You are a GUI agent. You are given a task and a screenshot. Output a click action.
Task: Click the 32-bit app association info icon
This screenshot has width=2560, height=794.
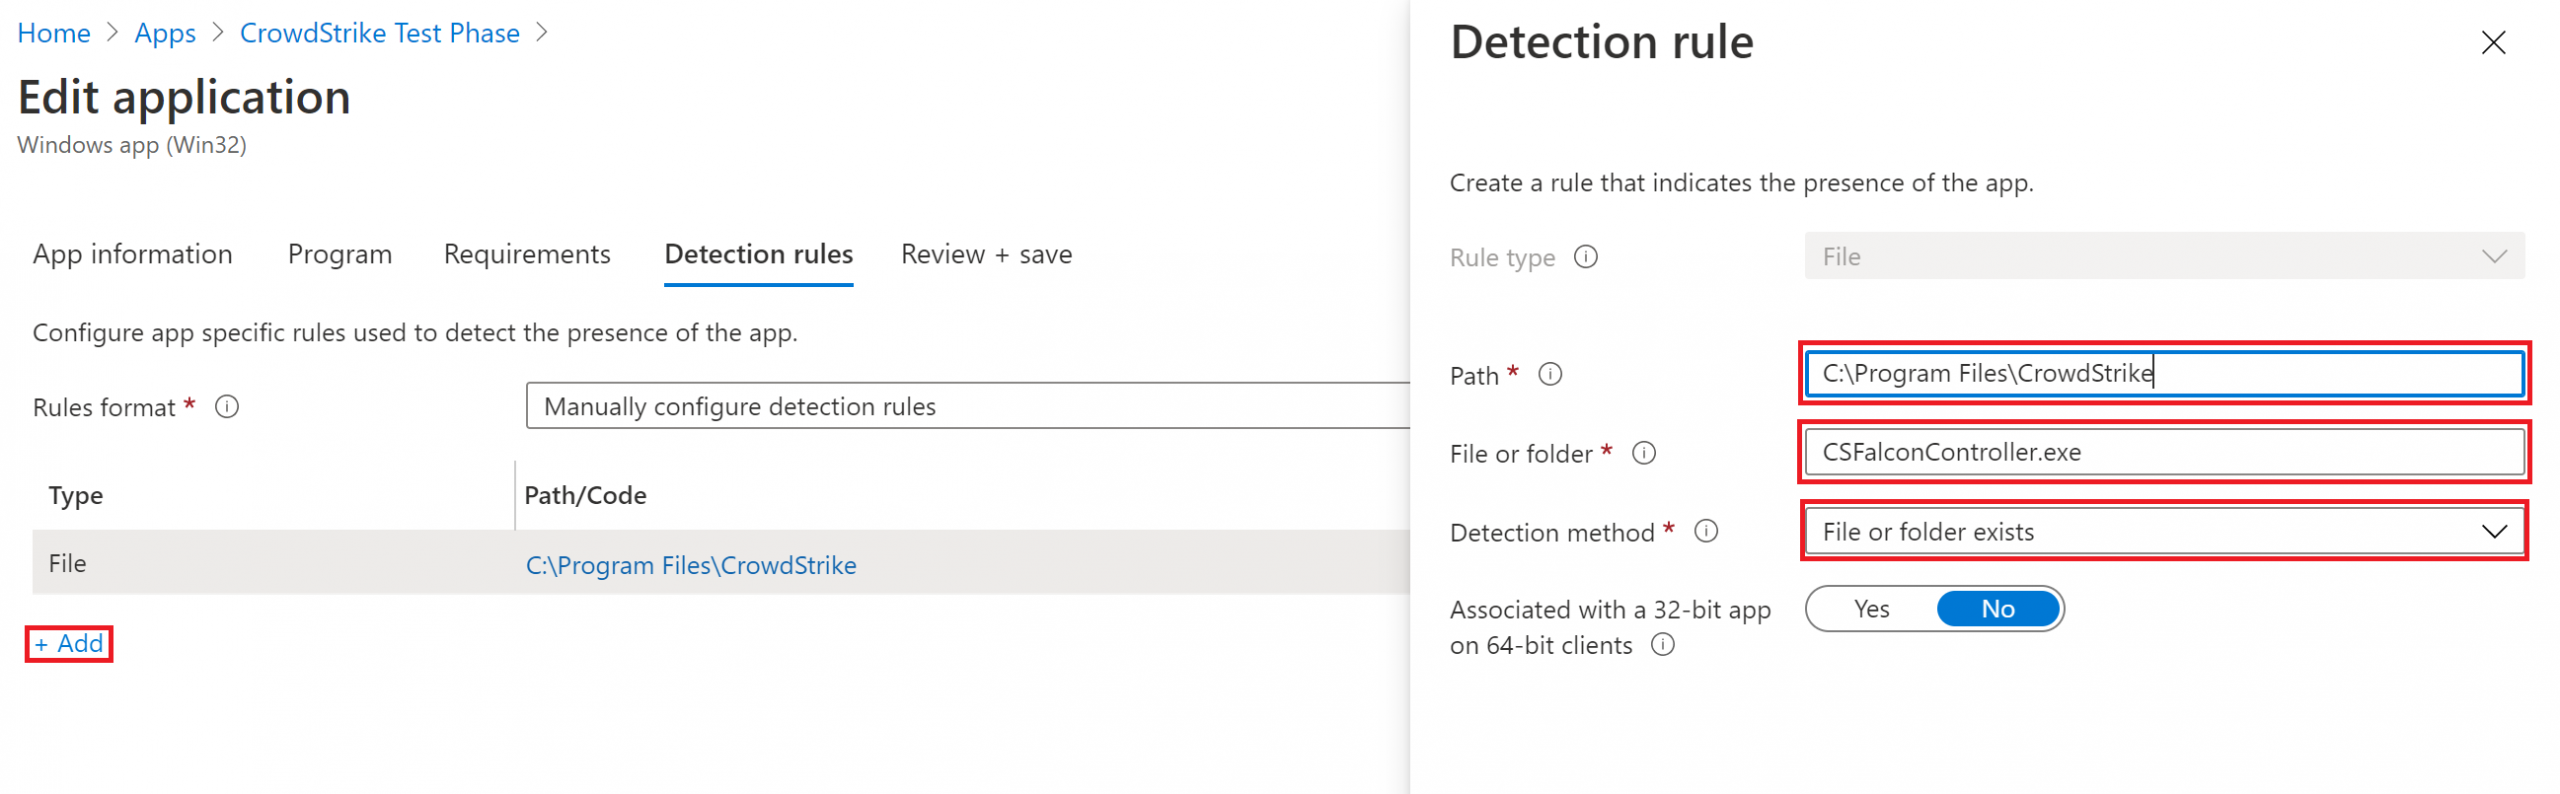[1663, 645]
